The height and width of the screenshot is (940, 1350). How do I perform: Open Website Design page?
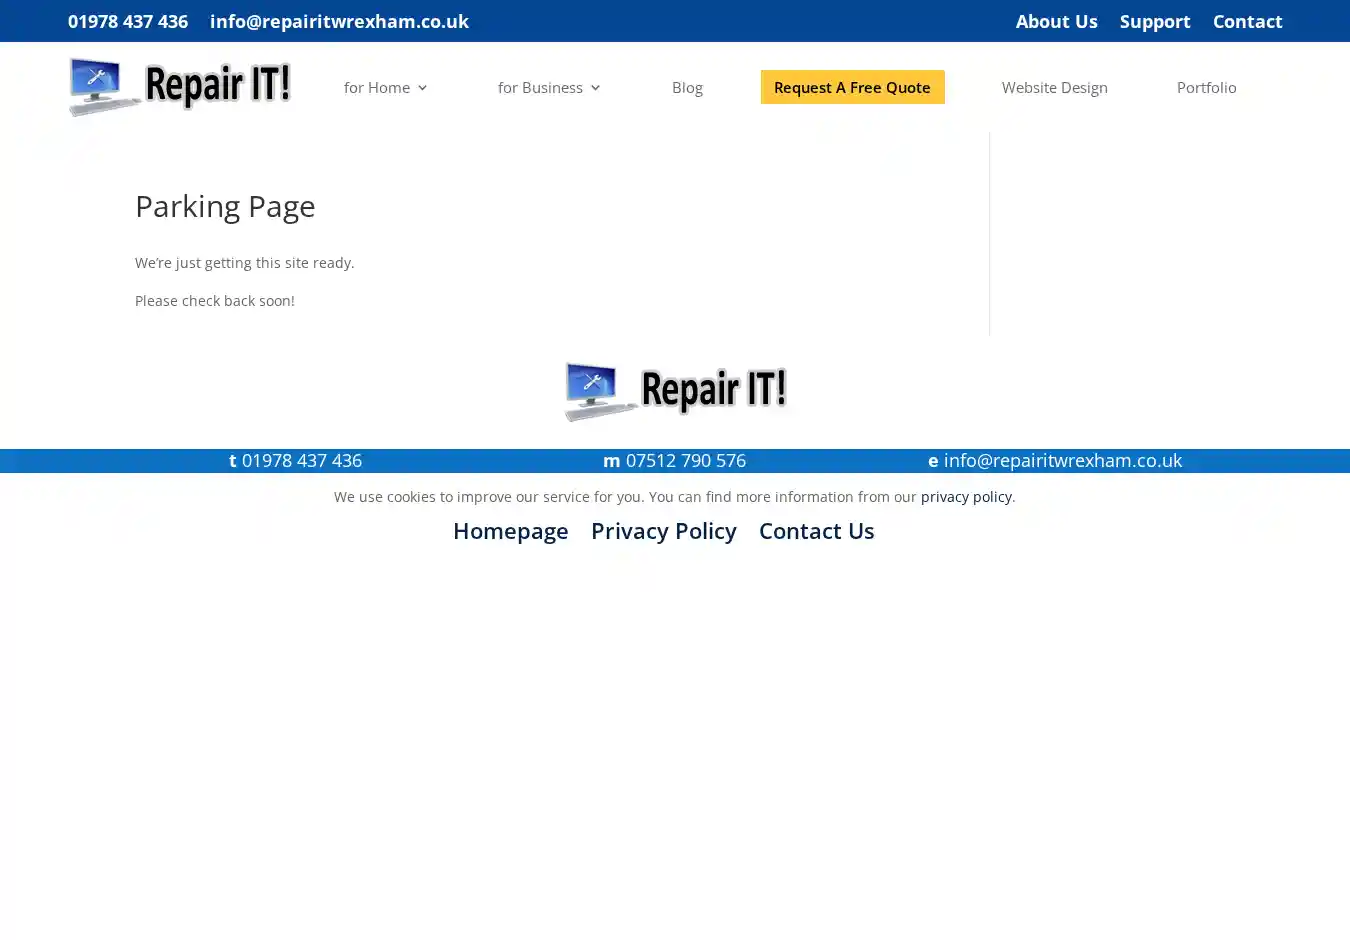coord(1054,88)
